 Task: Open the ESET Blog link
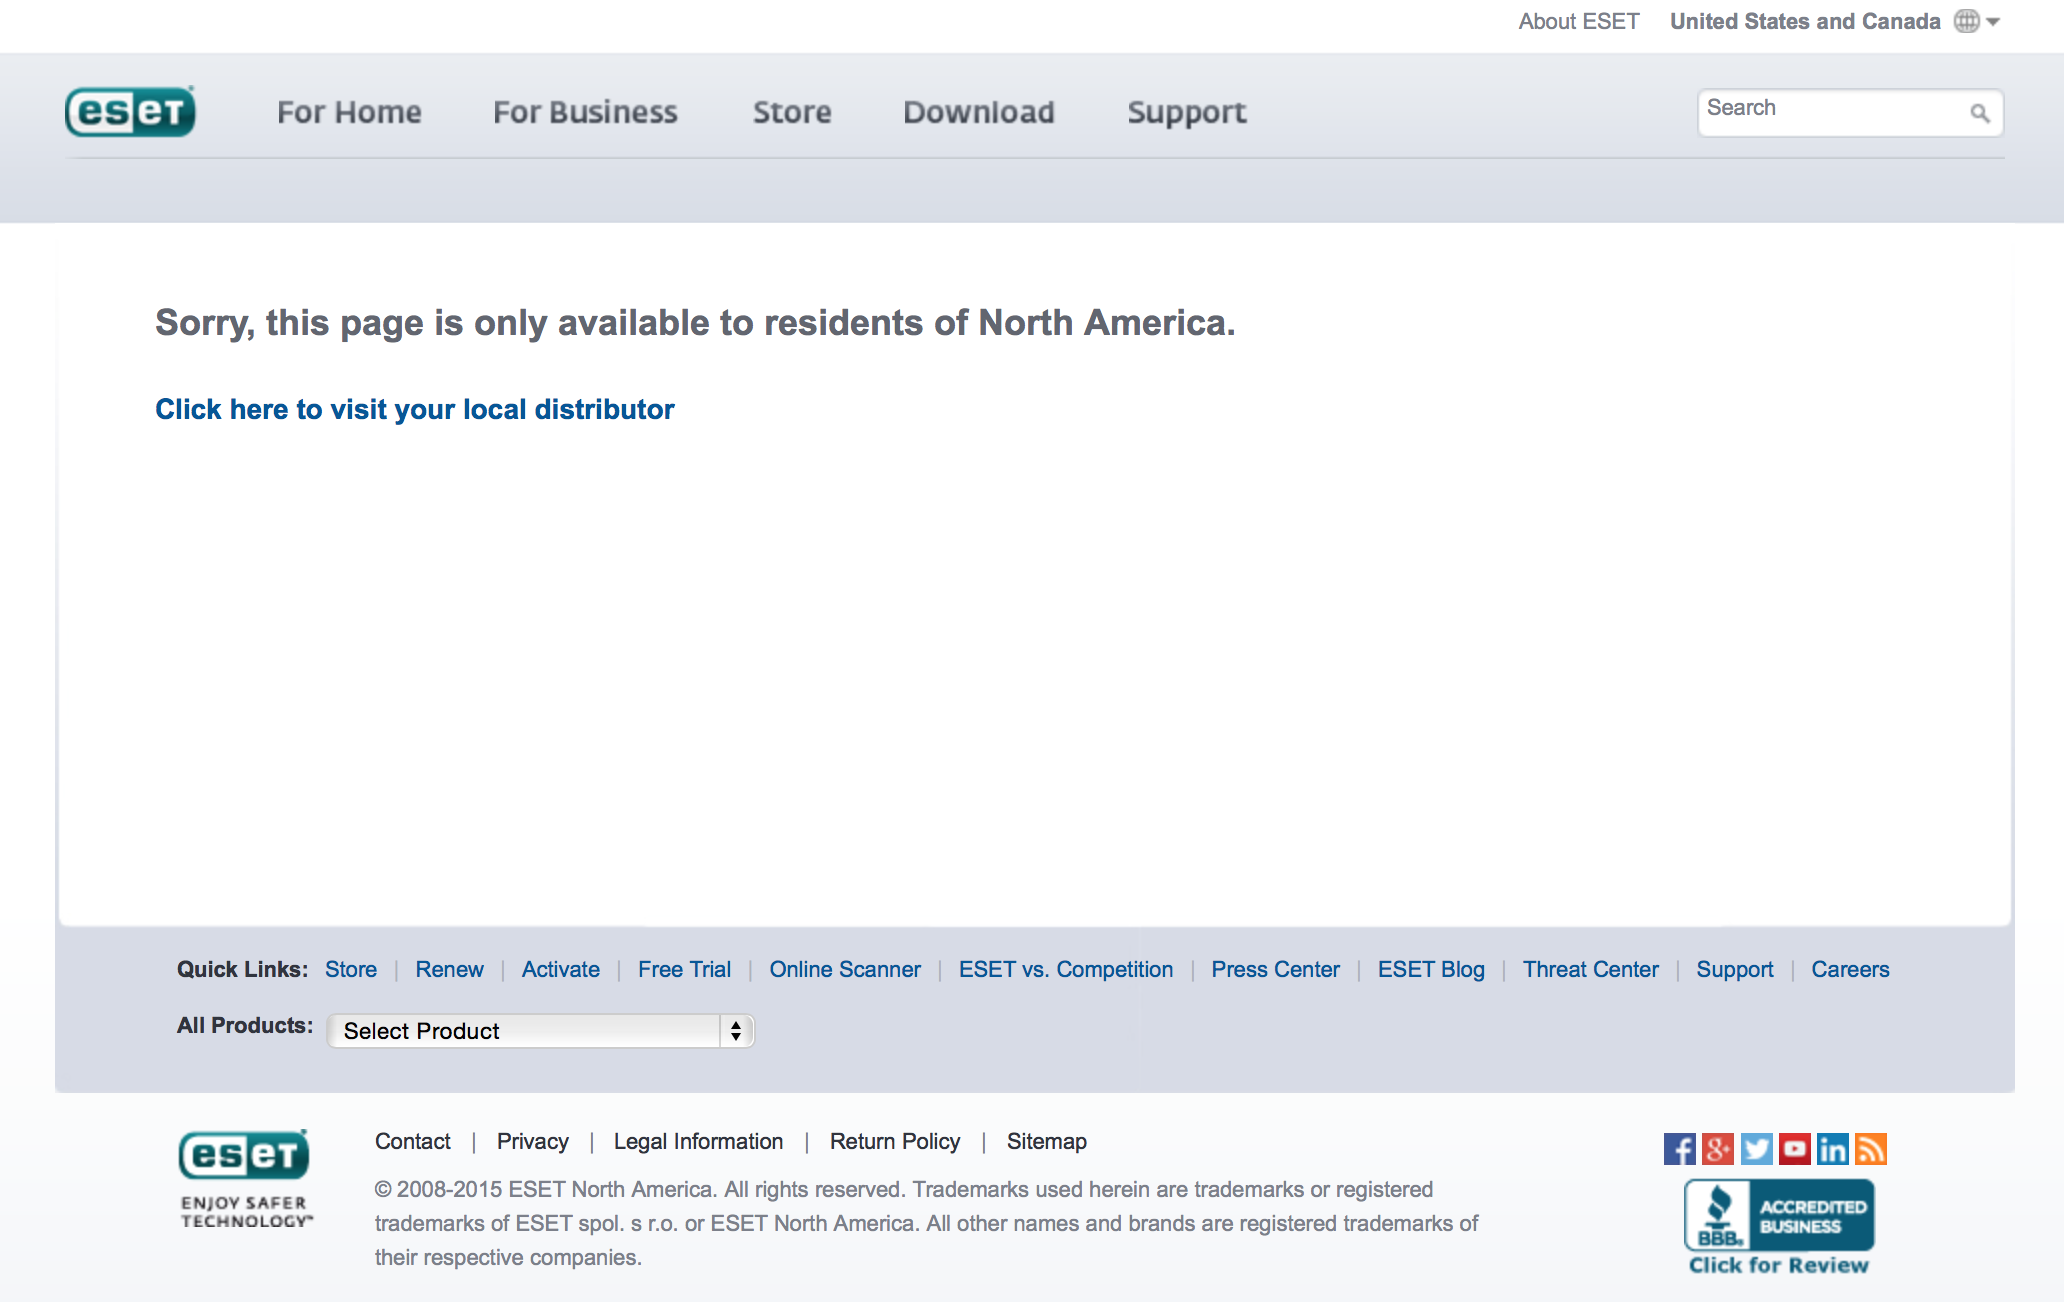tap(1431, 969)
